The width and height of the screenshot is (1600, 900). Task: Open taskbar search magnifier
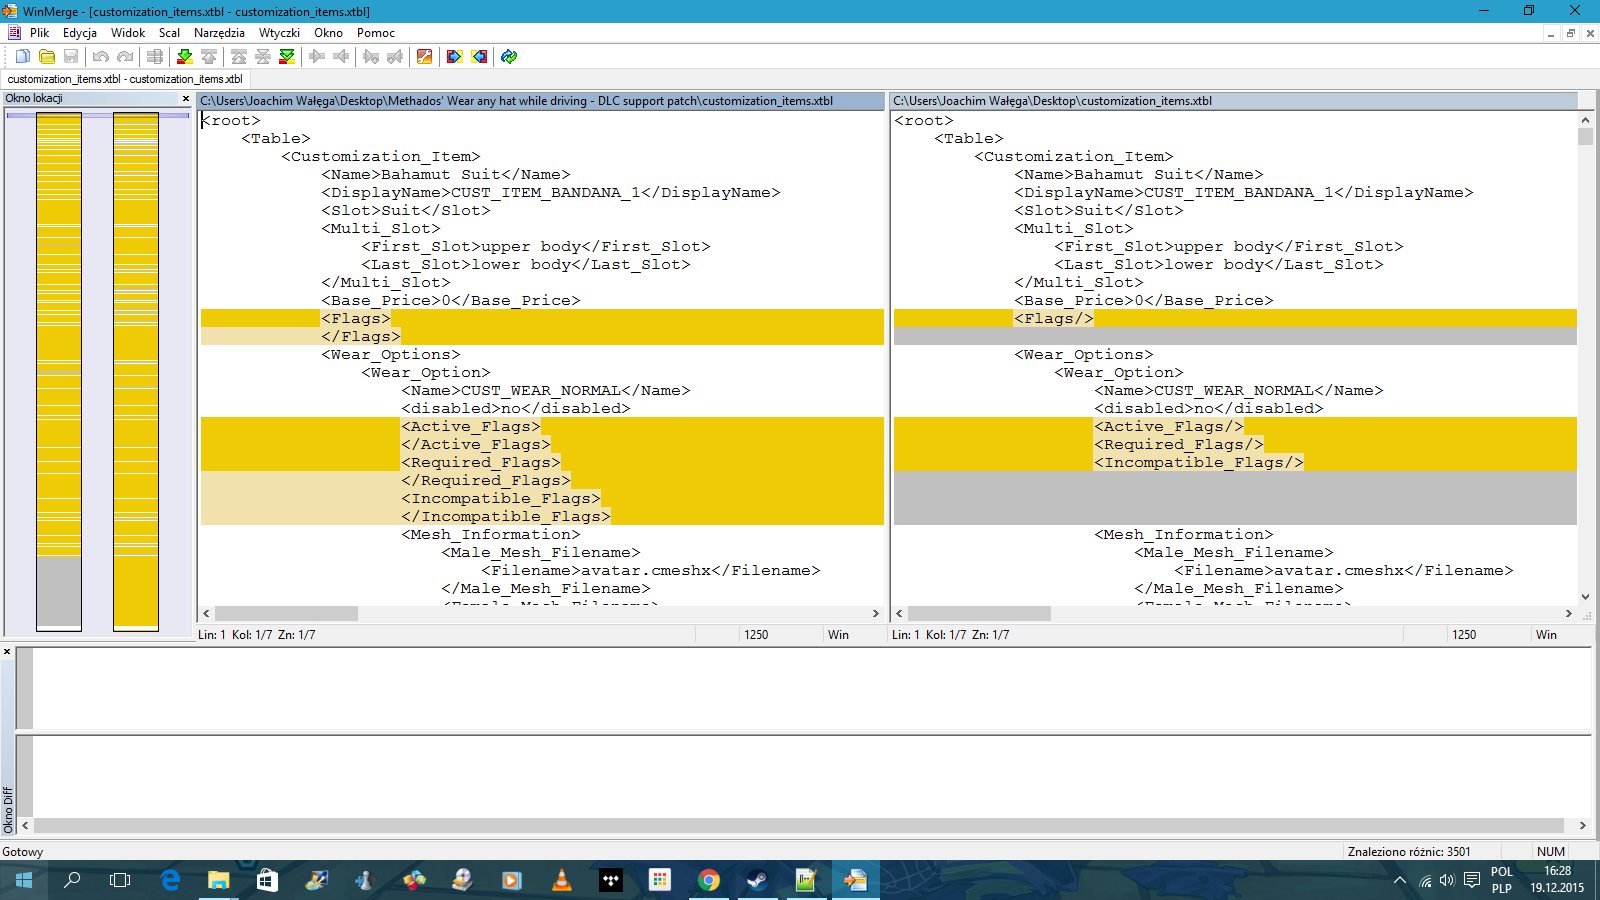coord(72,880)
